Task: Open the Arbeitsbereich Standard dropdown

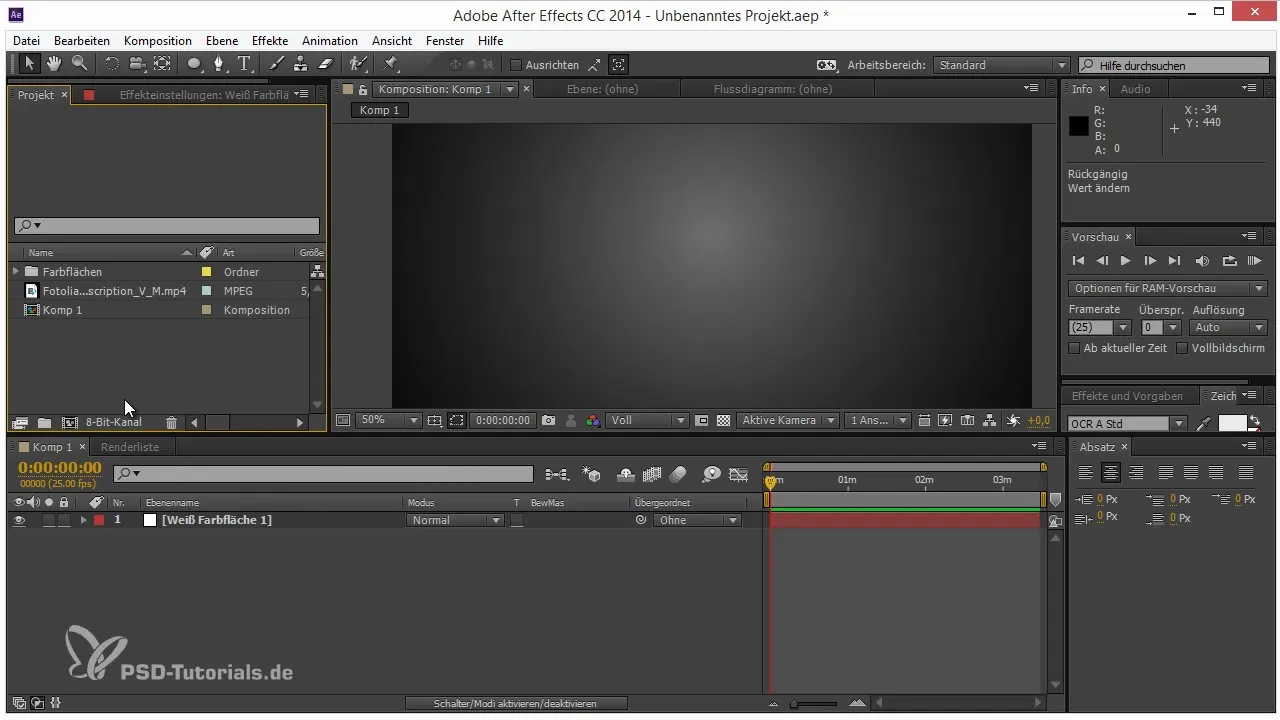Action: point(1002,65)
